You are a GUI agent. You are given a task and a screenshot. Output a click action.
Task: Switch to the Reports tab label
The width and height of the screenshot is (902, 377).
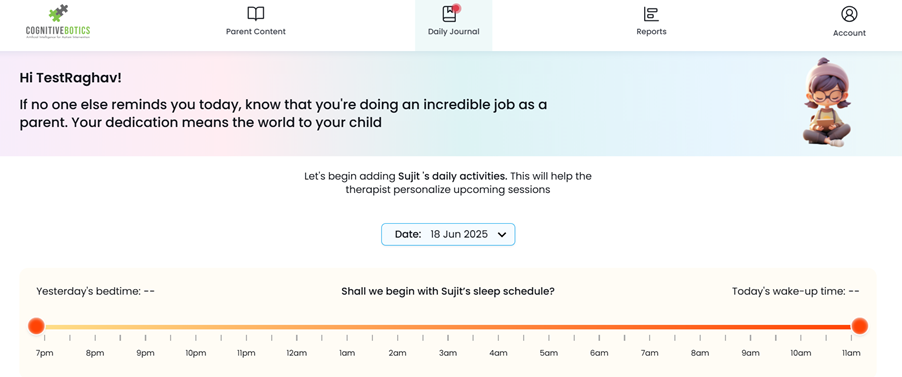click(x=651, y=32)
